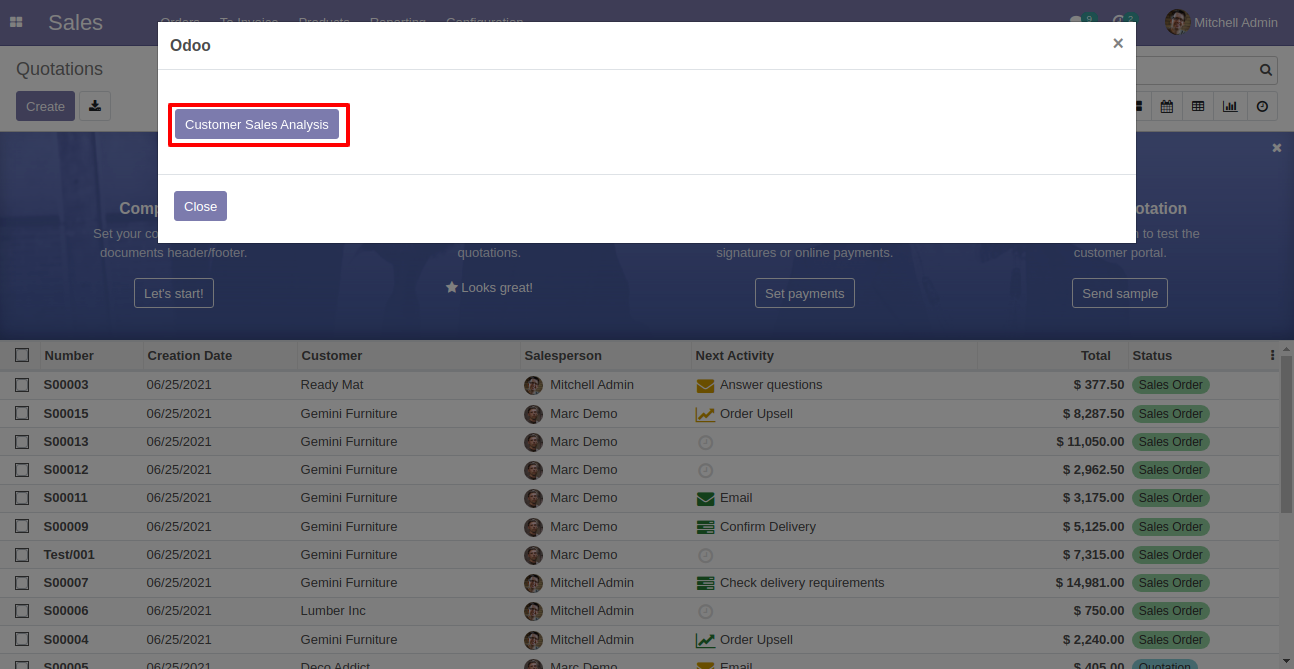Click the delivery requirements icon for S00007
Image resolution: width=1294 pixels, height=669 pixels.
706,583
